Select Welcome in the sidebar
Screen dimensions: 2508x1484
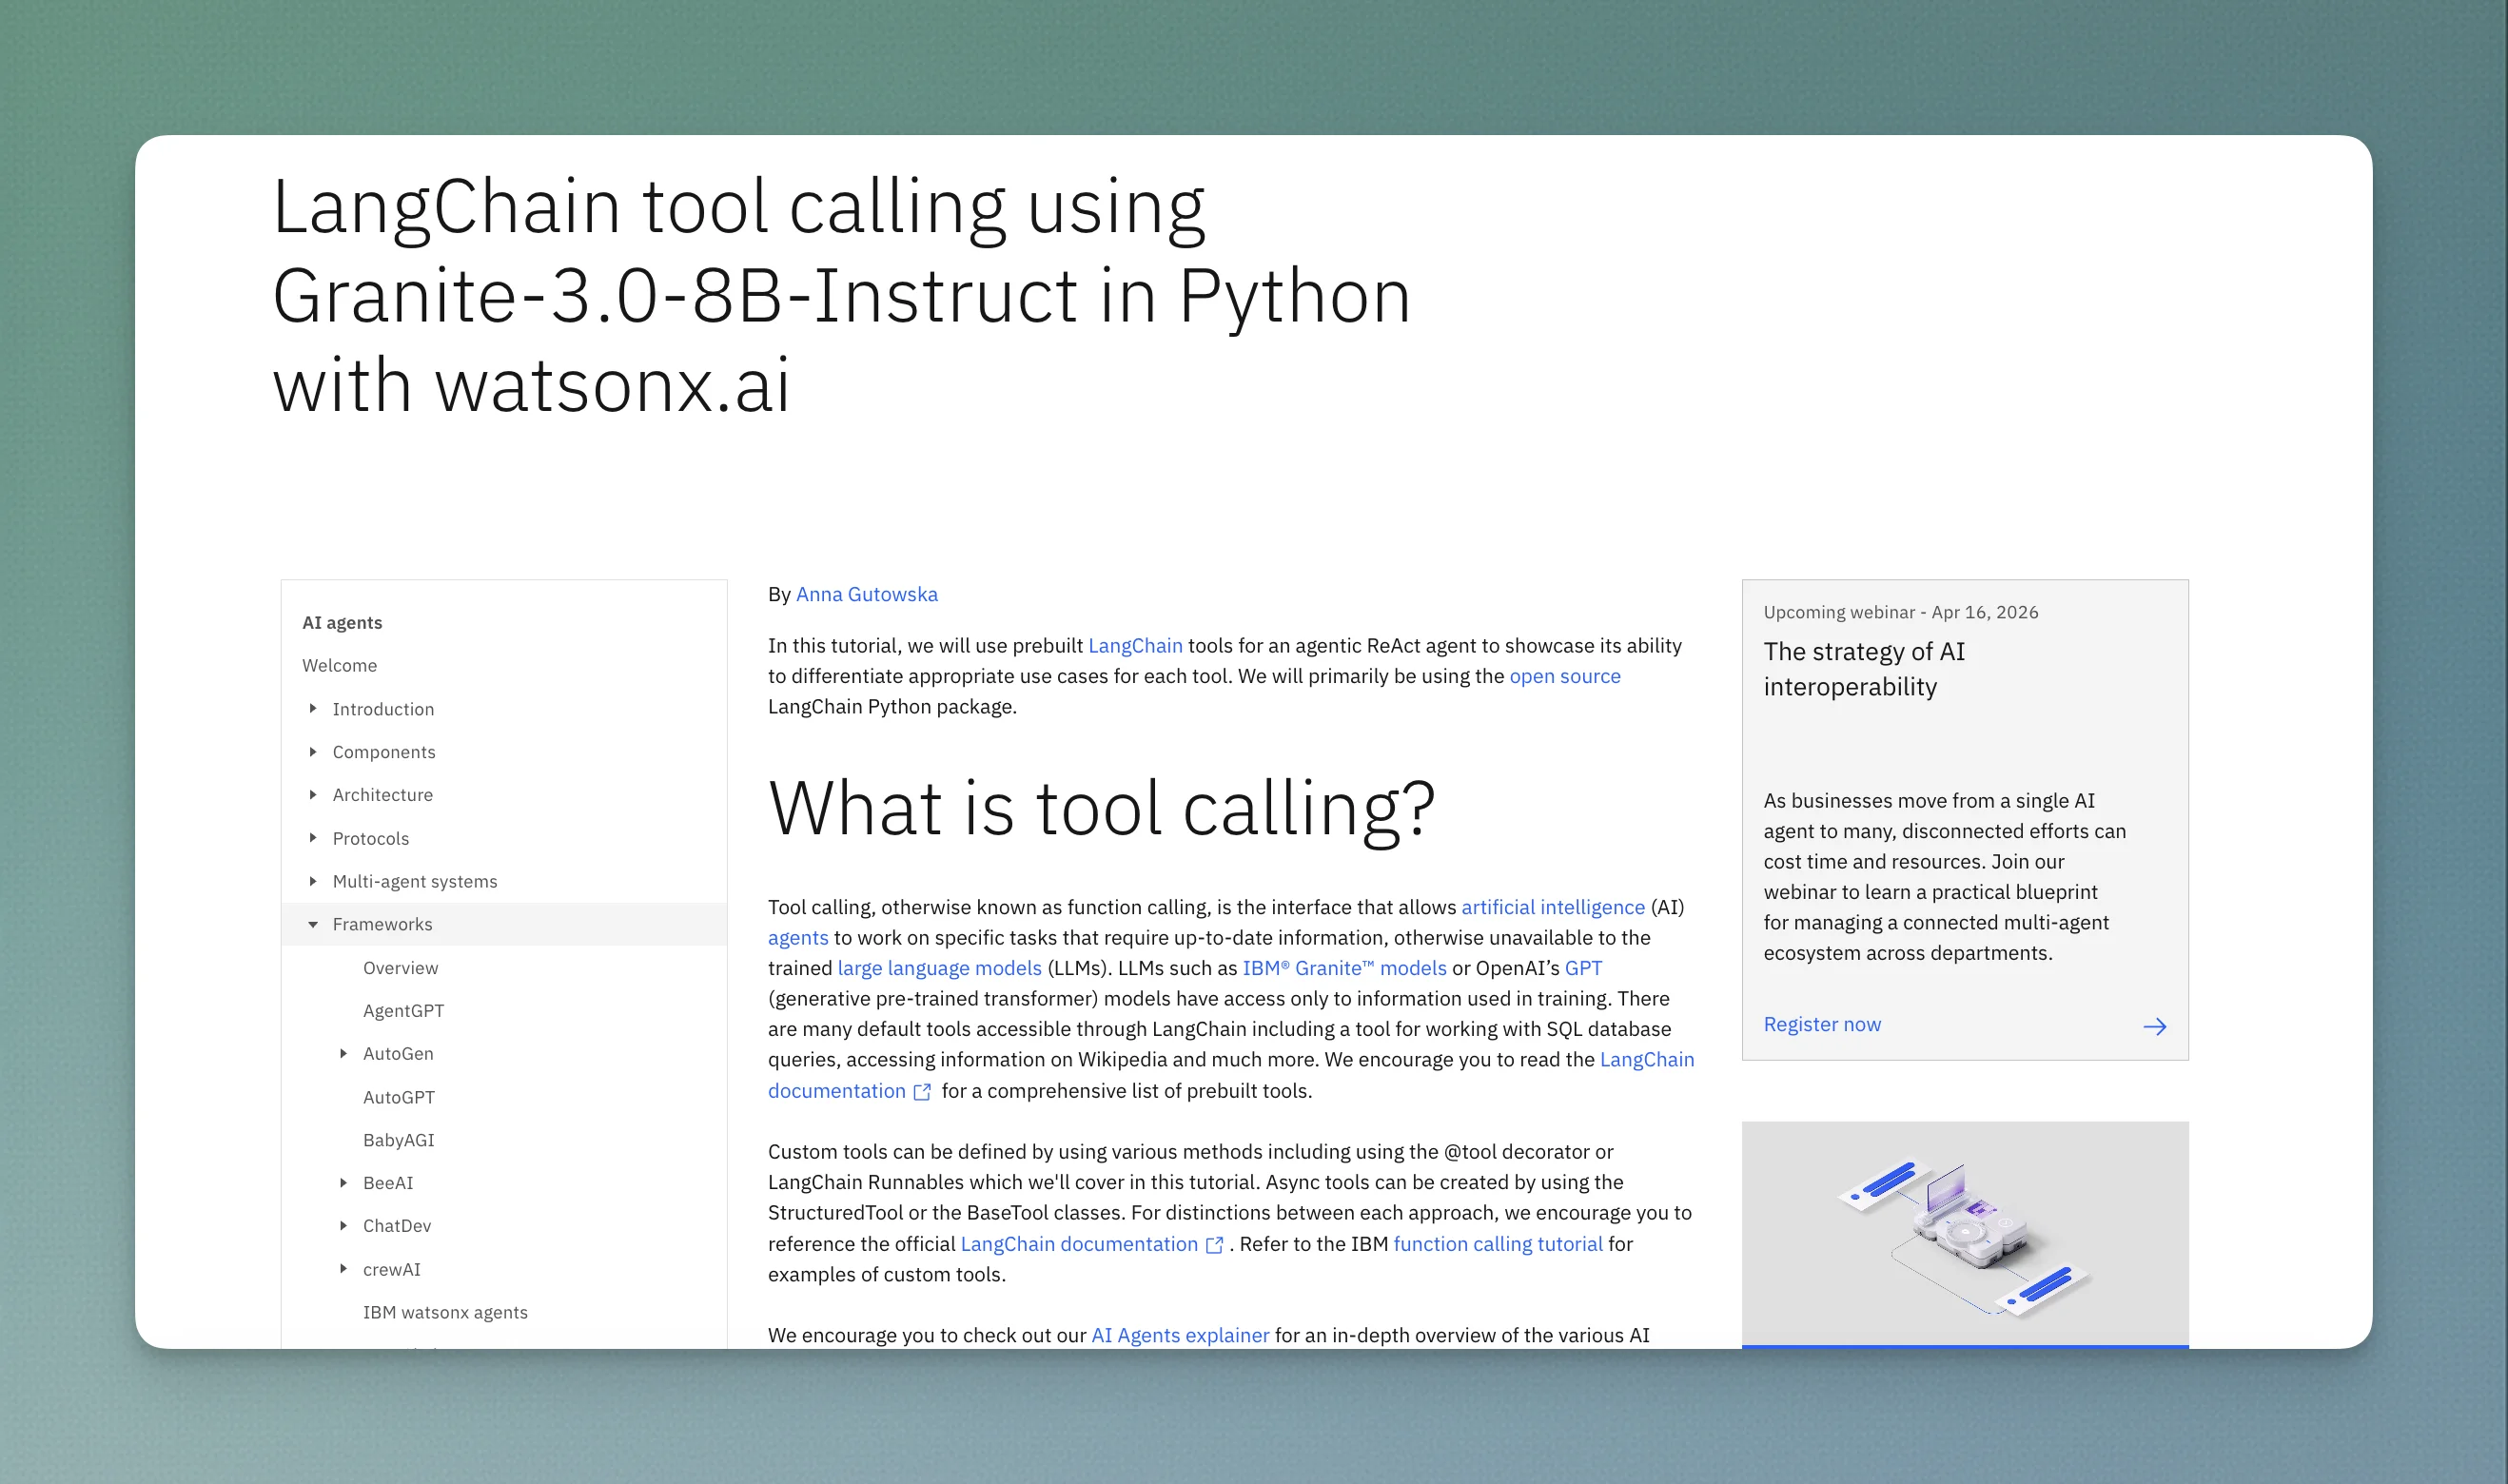[339, 665]
